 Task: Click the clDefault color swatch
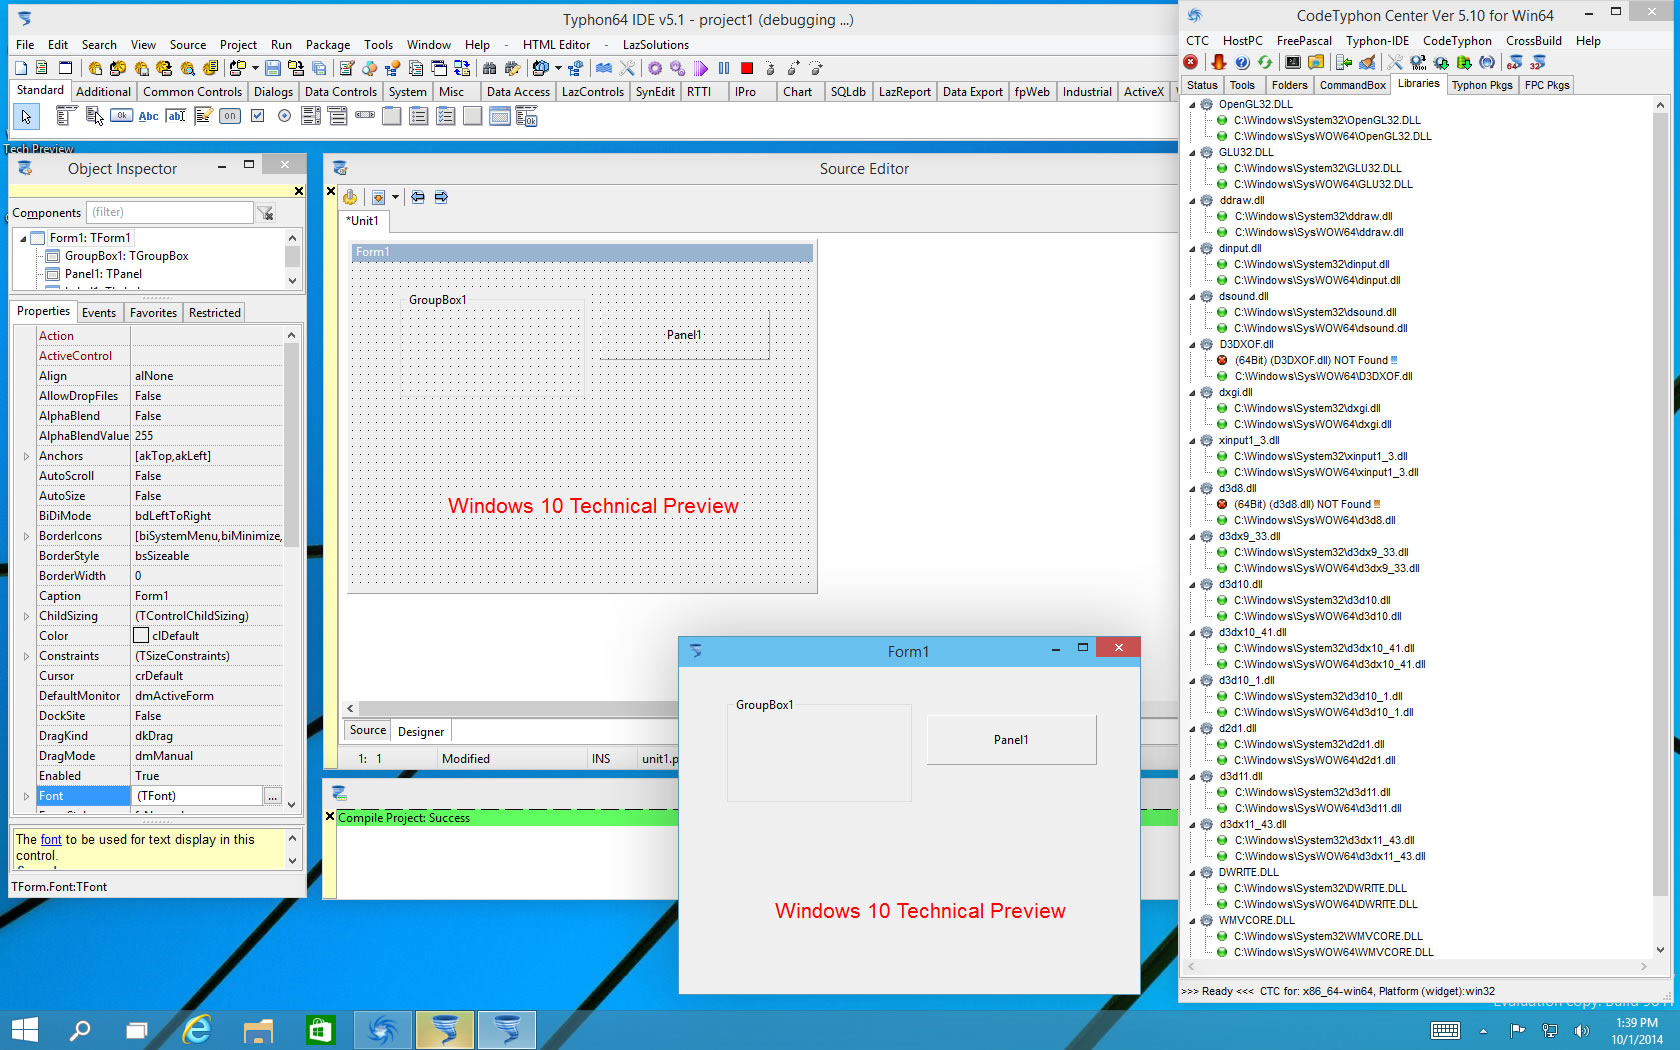pos(141,636)
